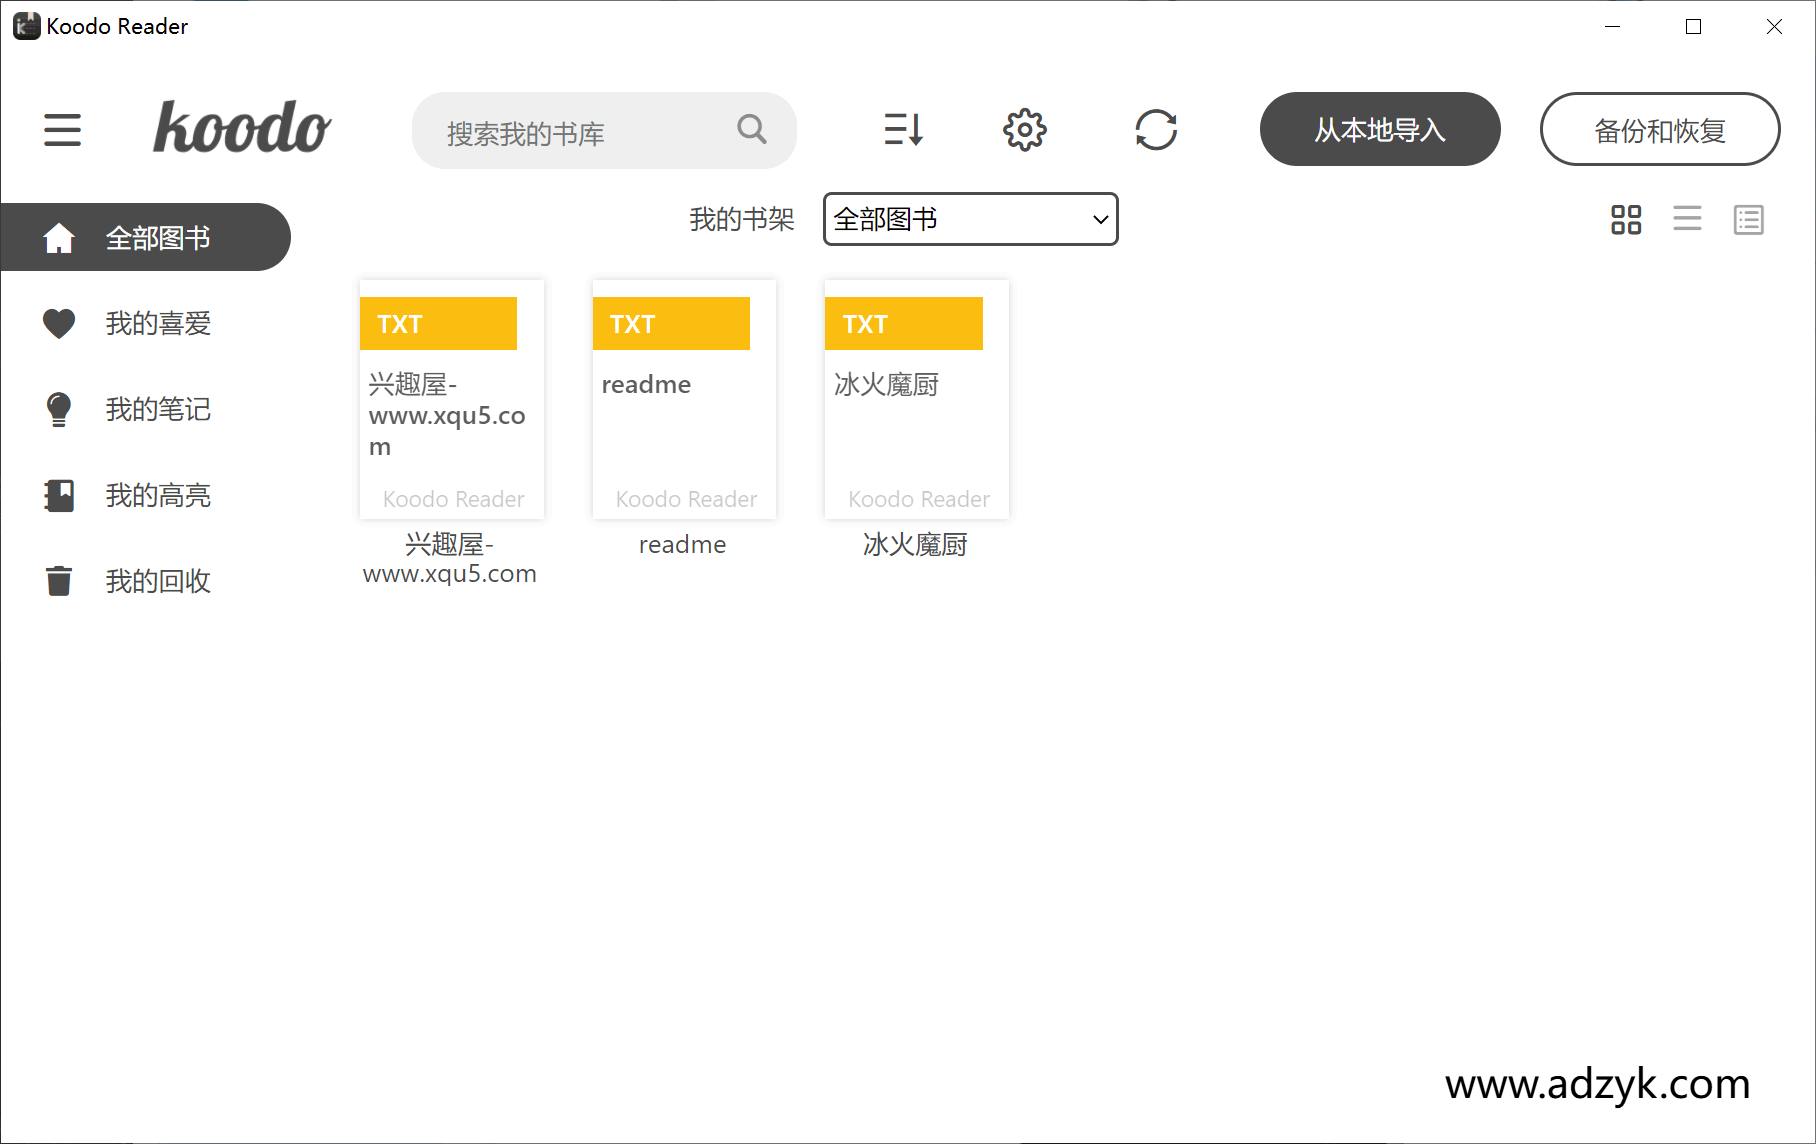Click the 我的书架 label
This screenshot has height=1144, width=1816.
click(x=742, y=219)
